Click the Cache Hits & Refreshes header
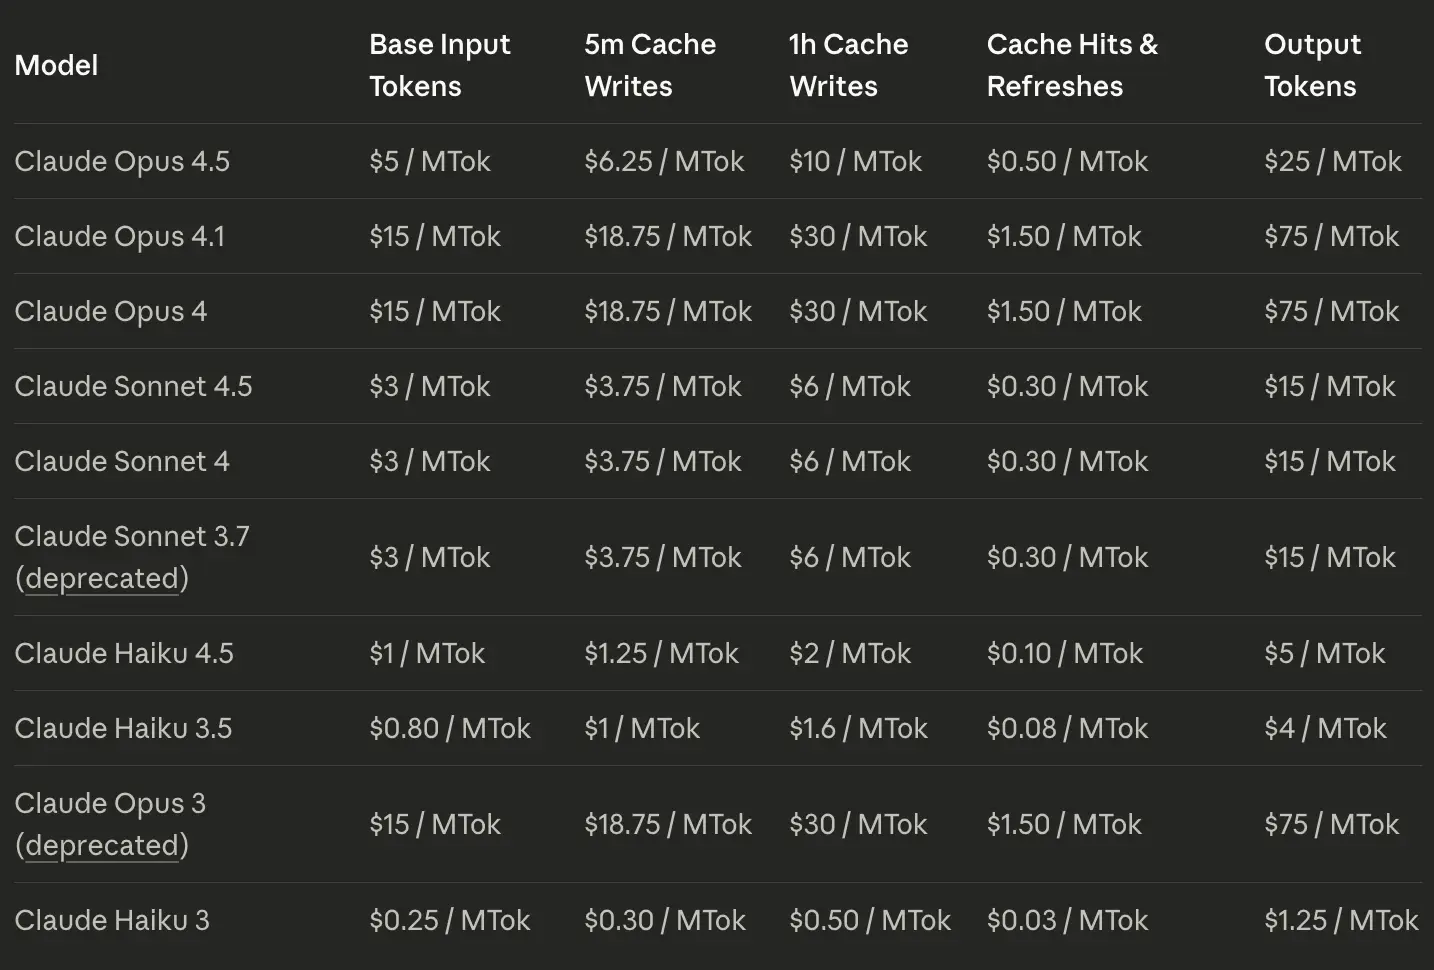 (1071, 65)
